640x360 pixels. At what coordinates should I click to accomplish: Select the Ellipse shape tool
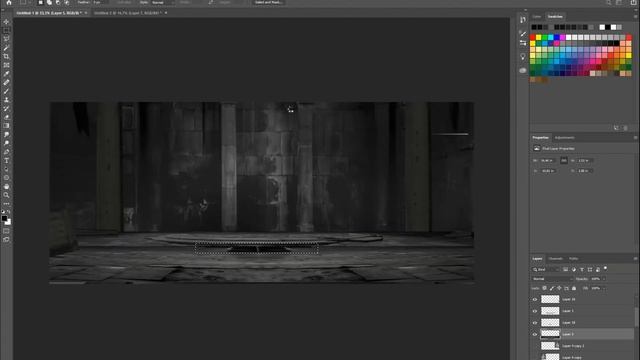(6, 178)
